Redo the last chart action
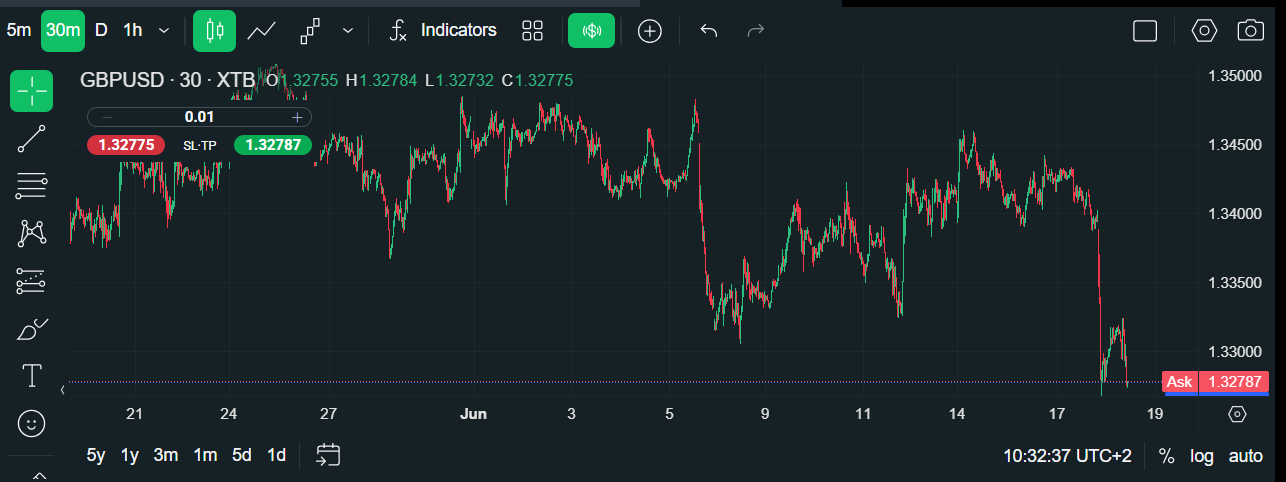Image resolution: width=1286 pixels, height=482 pixels. 756,30
